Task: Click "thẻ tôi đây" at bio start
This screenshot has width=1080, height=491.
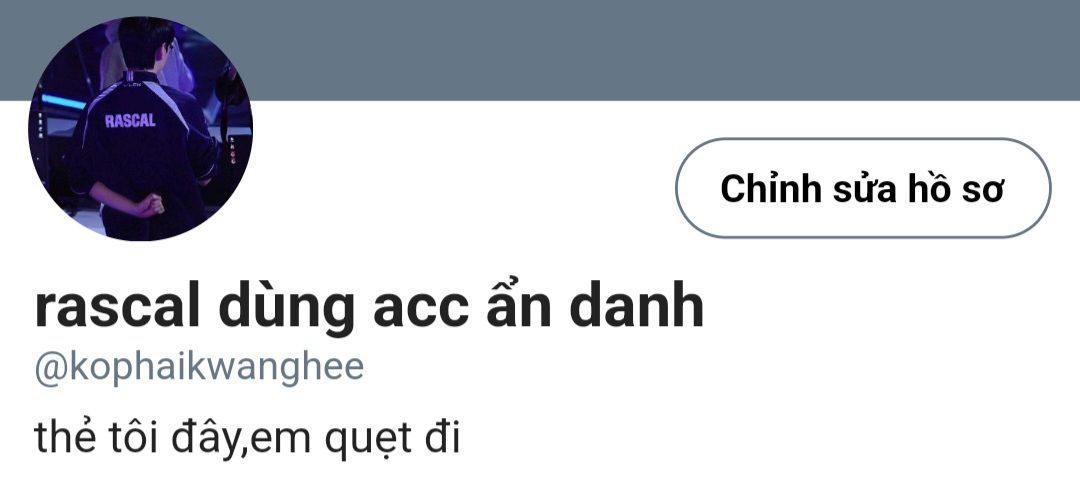Action: tap(136, 438)
